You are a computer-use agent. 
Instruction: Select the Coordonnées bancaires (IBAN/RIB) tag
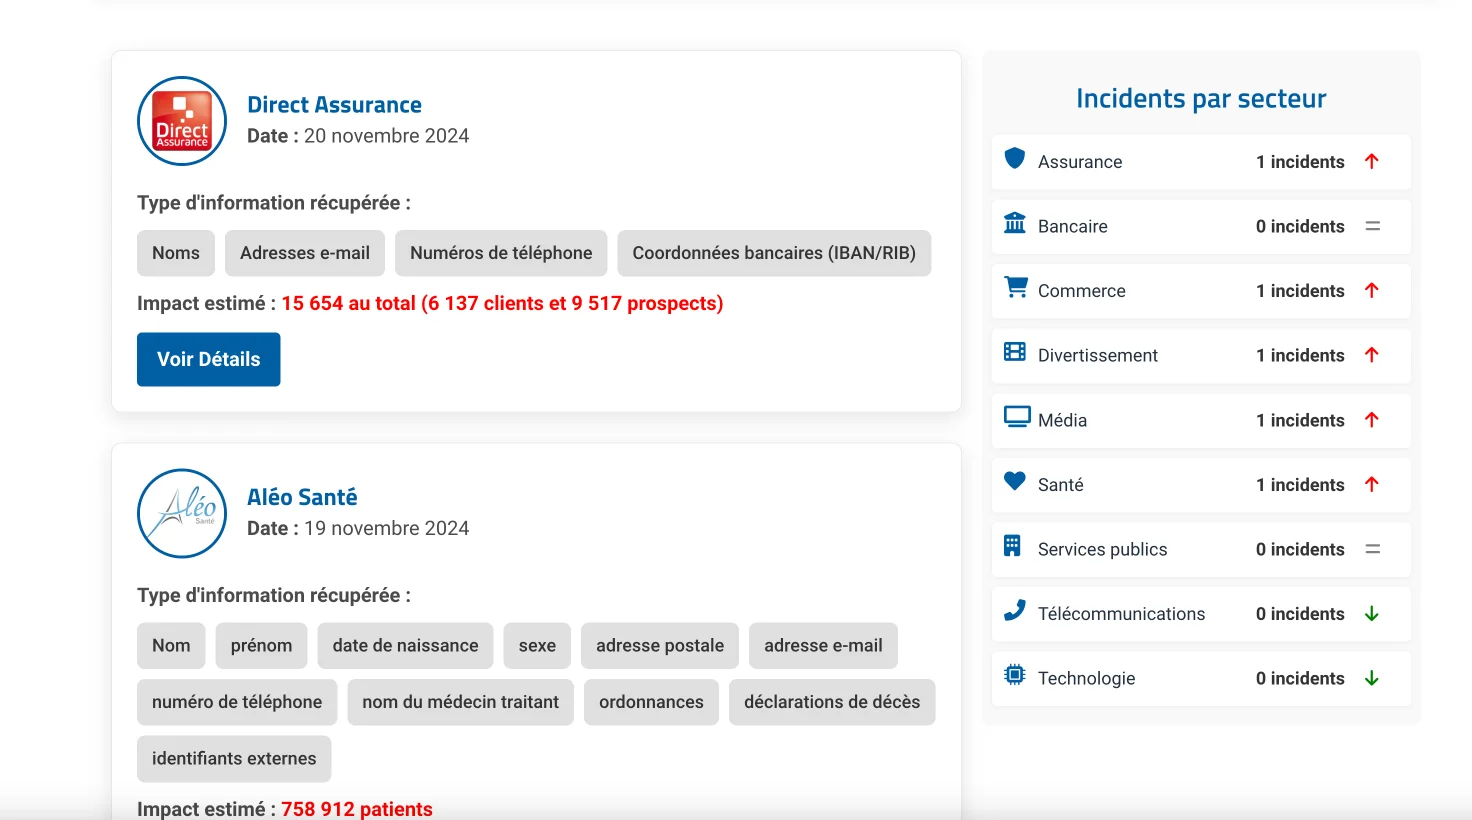[x=774, y=253]
